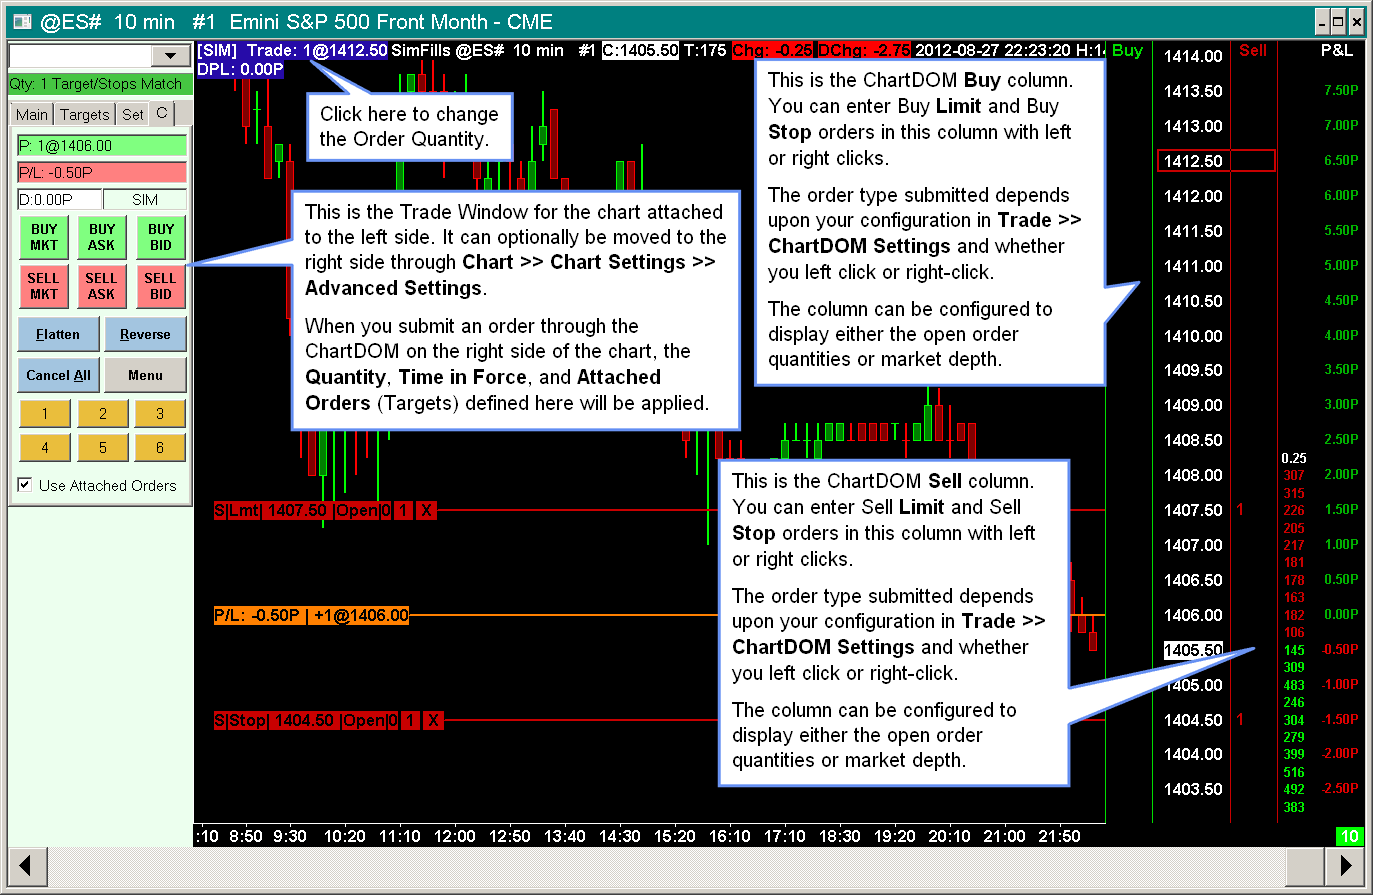Click the BUY BID button

(161, 237)
